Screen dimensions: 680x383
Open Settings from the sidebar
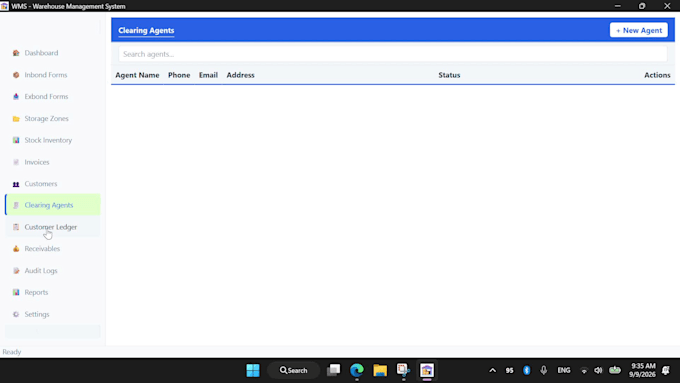[52, 314]
